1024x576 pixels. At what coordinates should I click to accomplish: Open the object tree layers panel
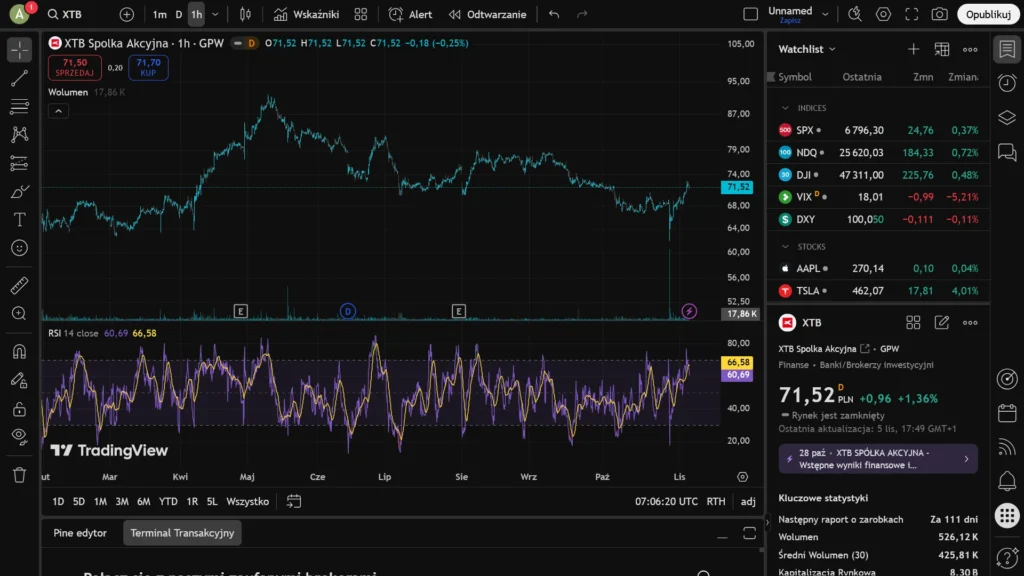(x=1007, y=117)
